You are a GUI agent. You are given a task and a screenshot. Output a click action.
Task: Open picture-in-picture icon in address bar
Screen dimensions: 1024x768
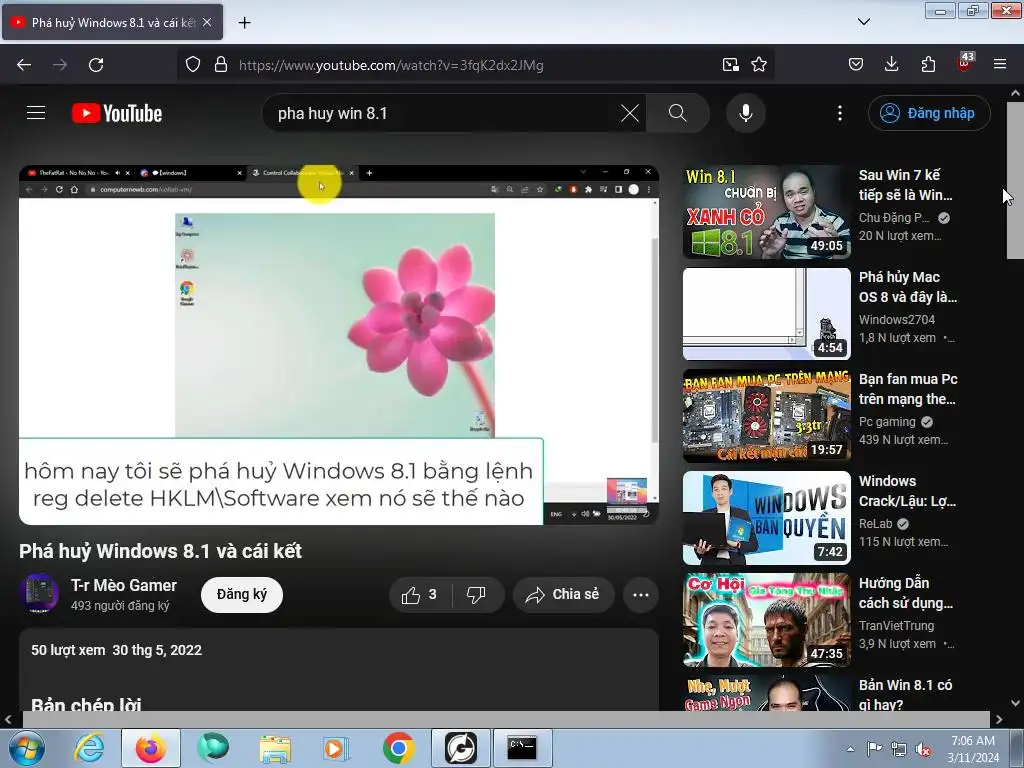[x=731, y=65]
